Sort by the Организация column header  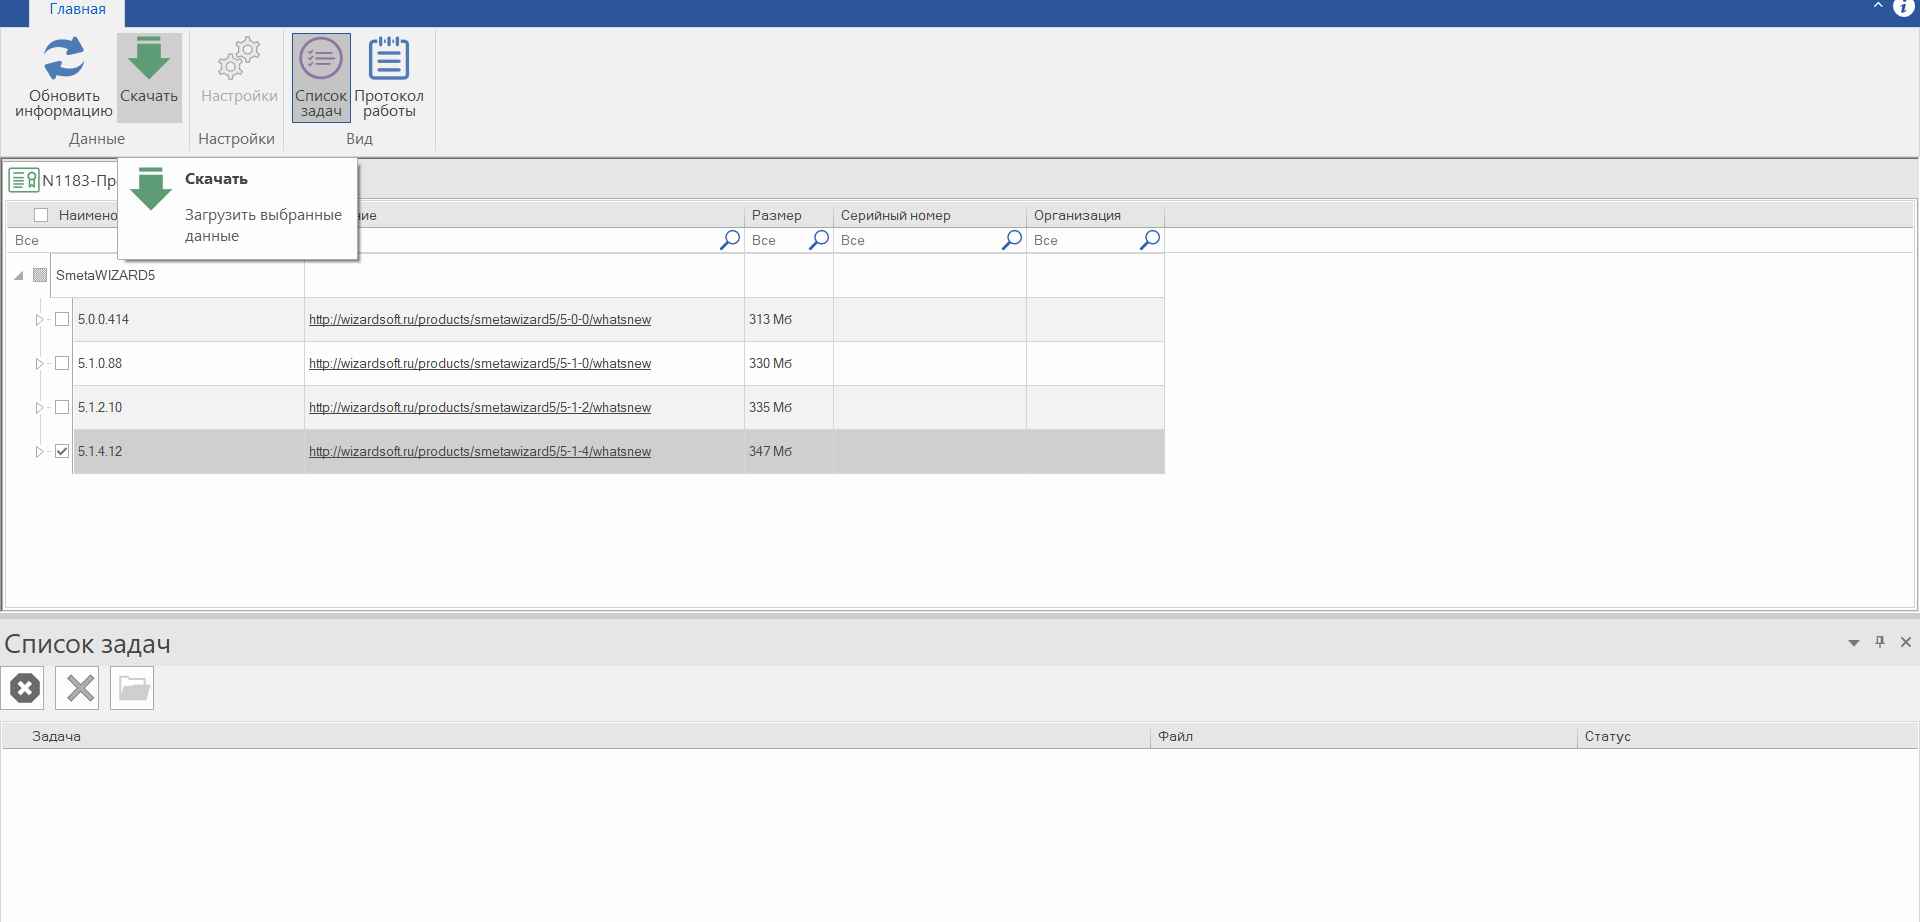[x=1095, y=215]
